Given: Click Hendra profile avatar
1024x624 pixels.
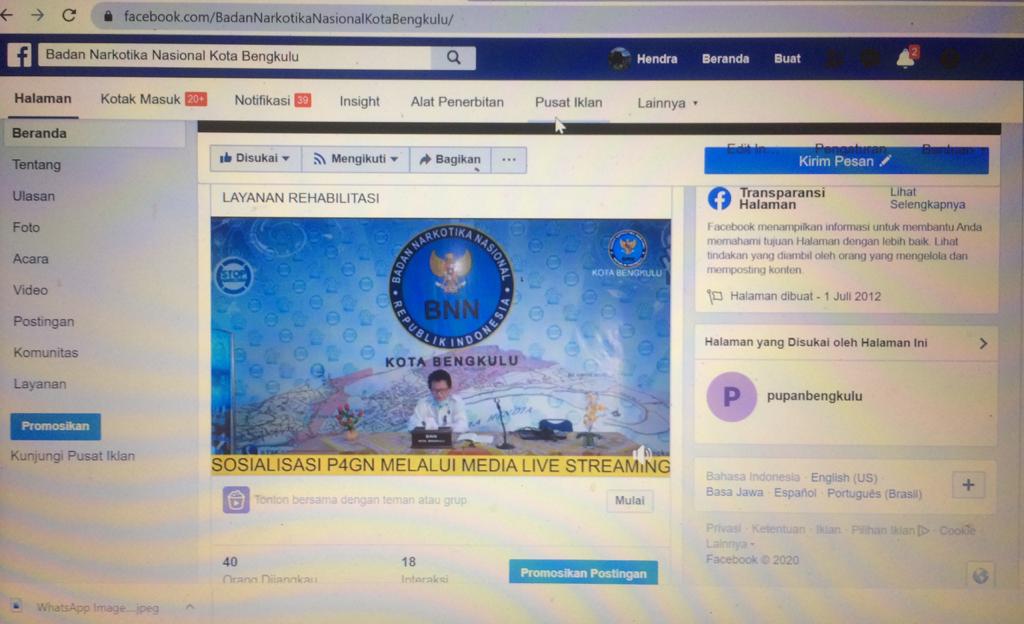Looking at the screenshot, I should pos(618,59).
